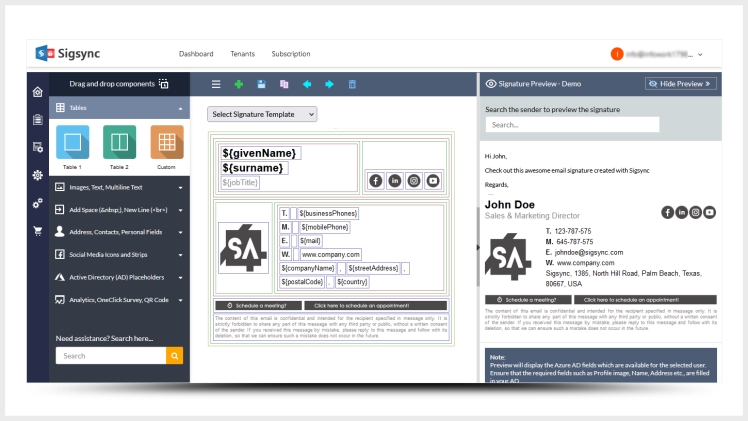Open the Select Signature Template dropdown
This screenshot has width=748, height=421.
coord(262,115)
